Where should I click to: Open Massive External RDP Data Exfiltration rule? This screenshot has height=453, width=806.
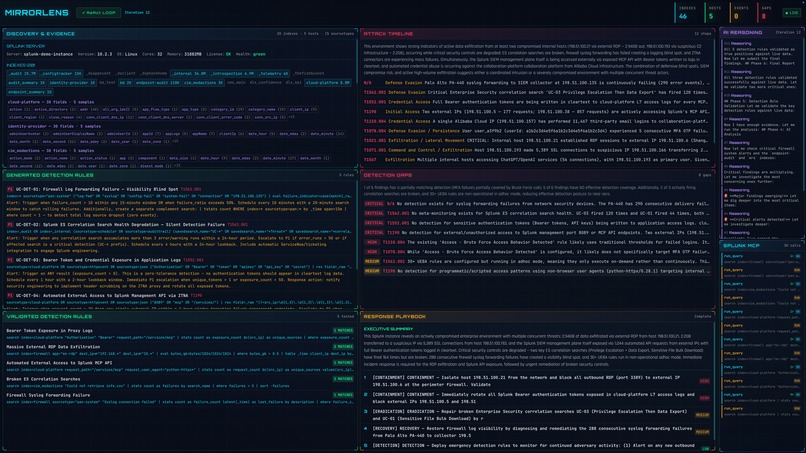click(x=180, y=350)
